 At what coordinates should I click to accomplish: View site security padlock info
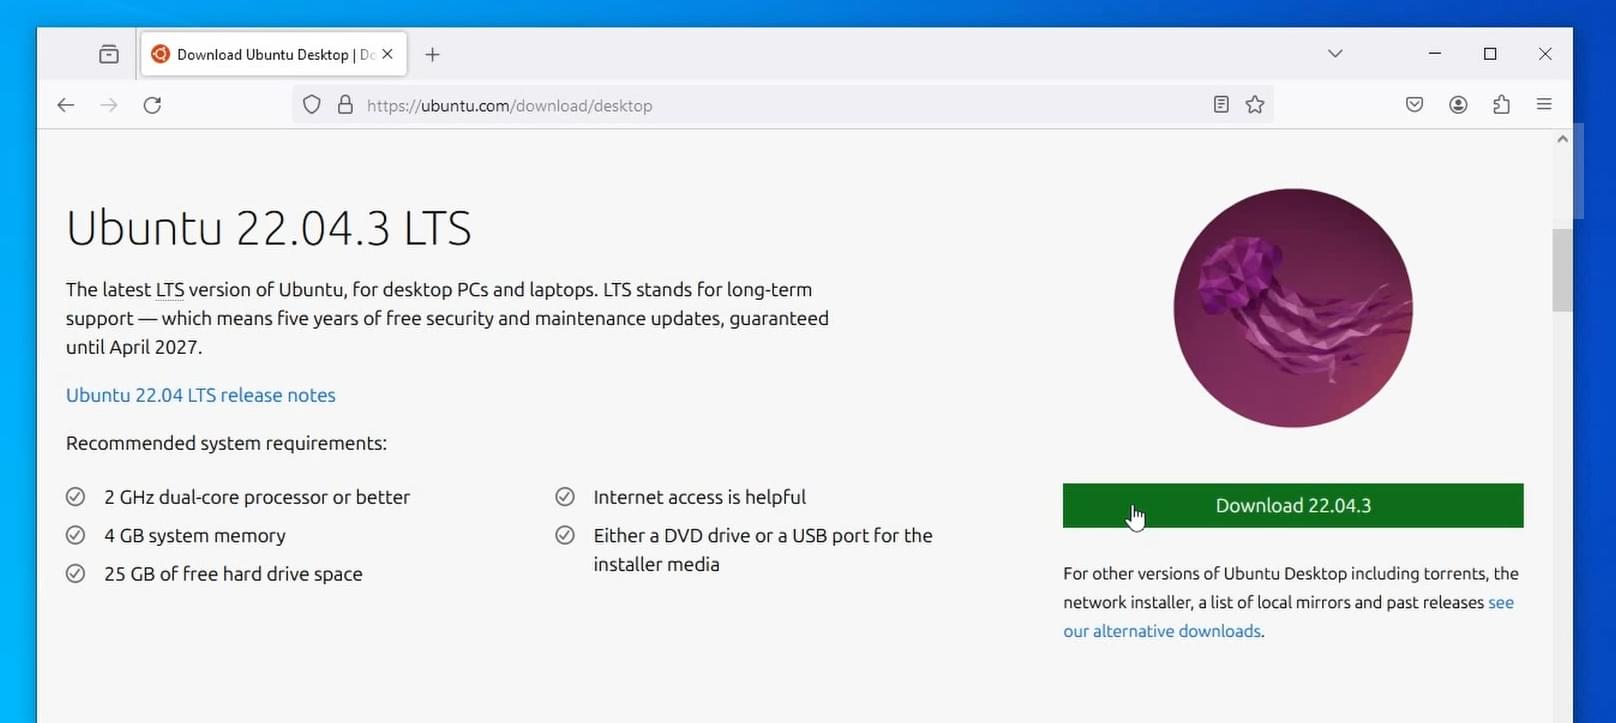[x=345, y=105]
